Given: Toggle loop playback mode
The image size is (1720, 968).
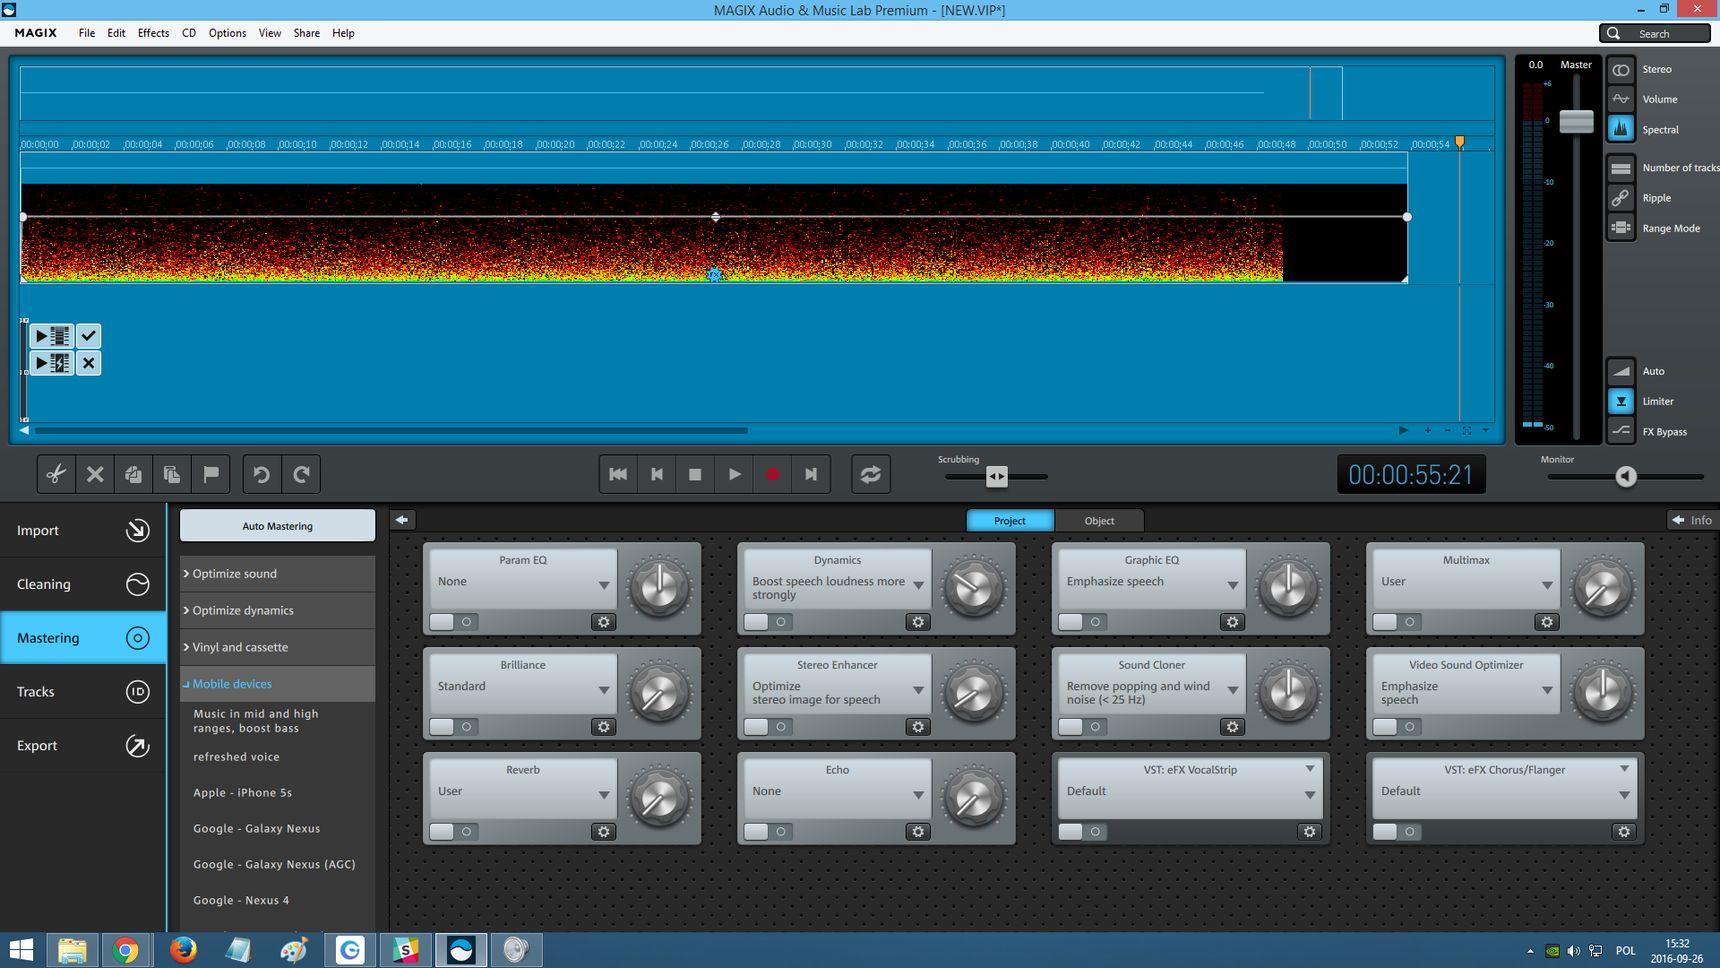Looking at the screenshot, I should 871,474.
